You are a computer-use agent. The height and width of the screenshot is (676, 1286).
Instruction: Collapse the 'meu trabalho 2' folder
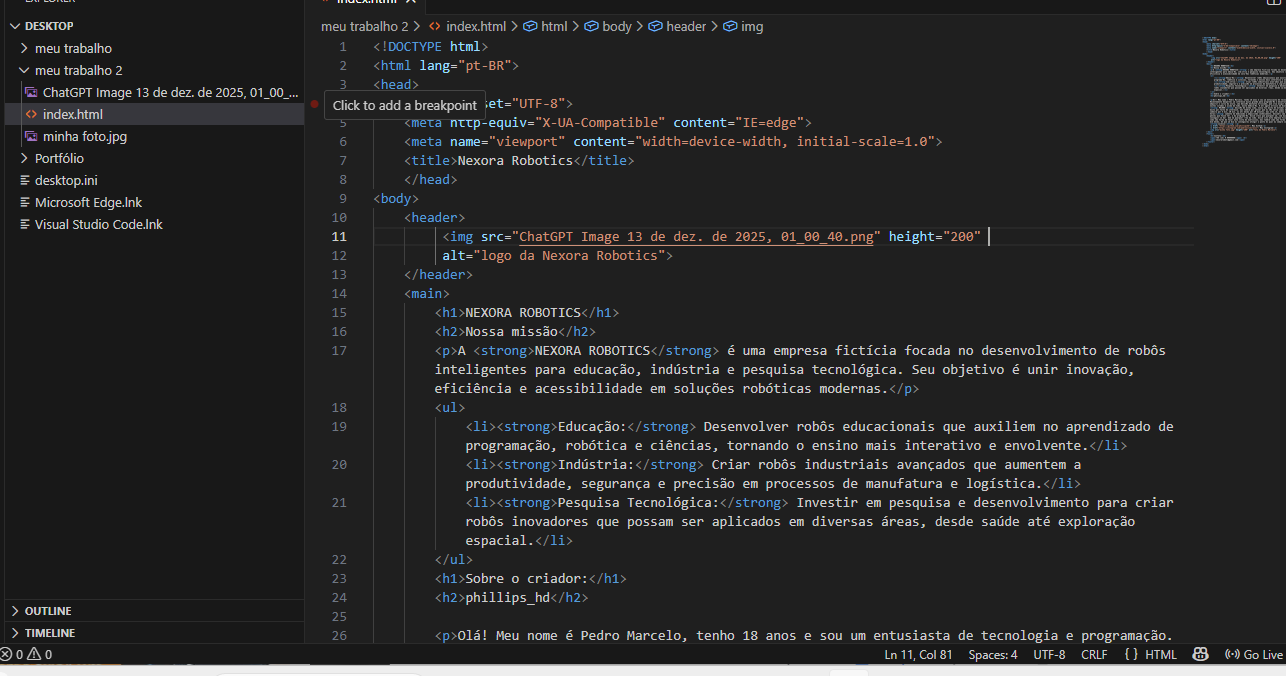tap(78, 70)
